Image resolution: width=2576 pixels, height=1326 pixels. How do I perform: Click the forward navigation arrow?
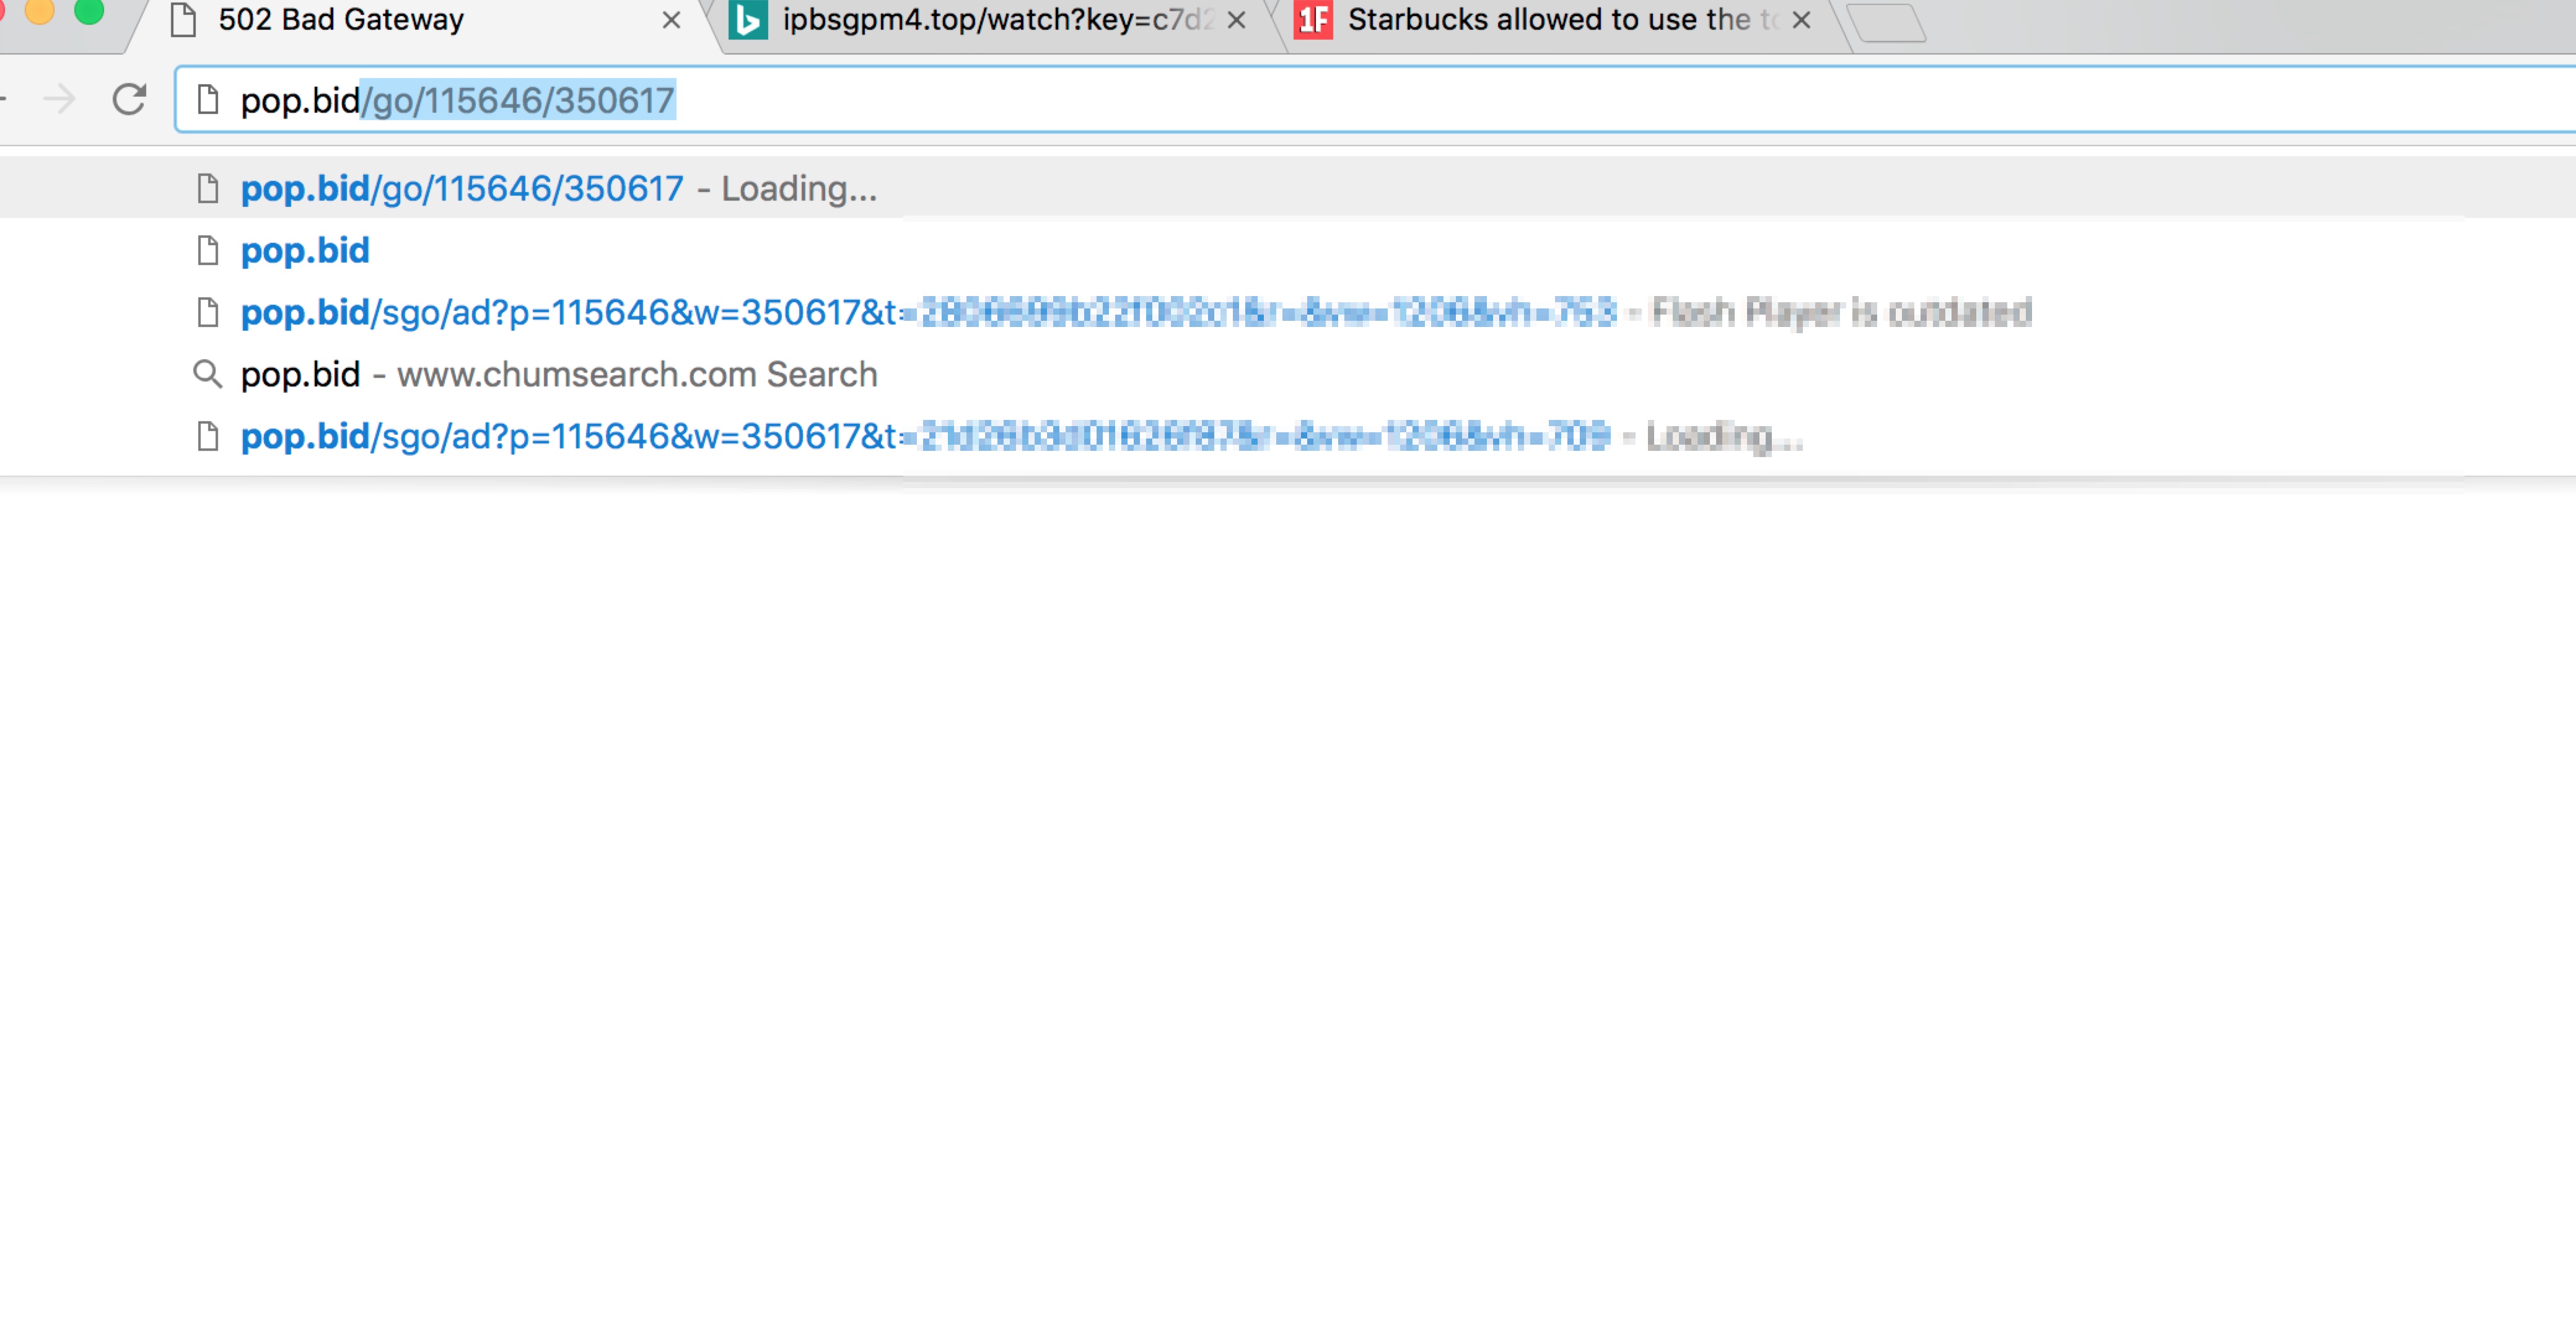[60, 100]
